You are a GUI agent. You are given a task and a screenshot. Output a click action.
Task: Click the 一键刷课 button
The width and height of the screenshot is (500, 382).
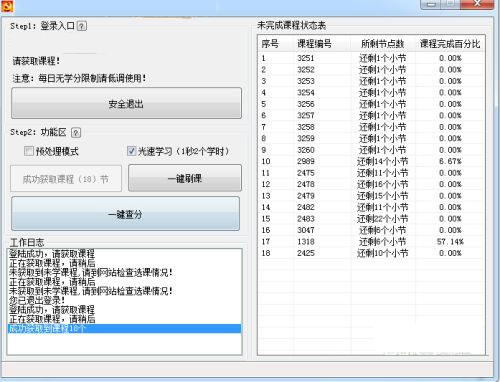pos(185,178)
